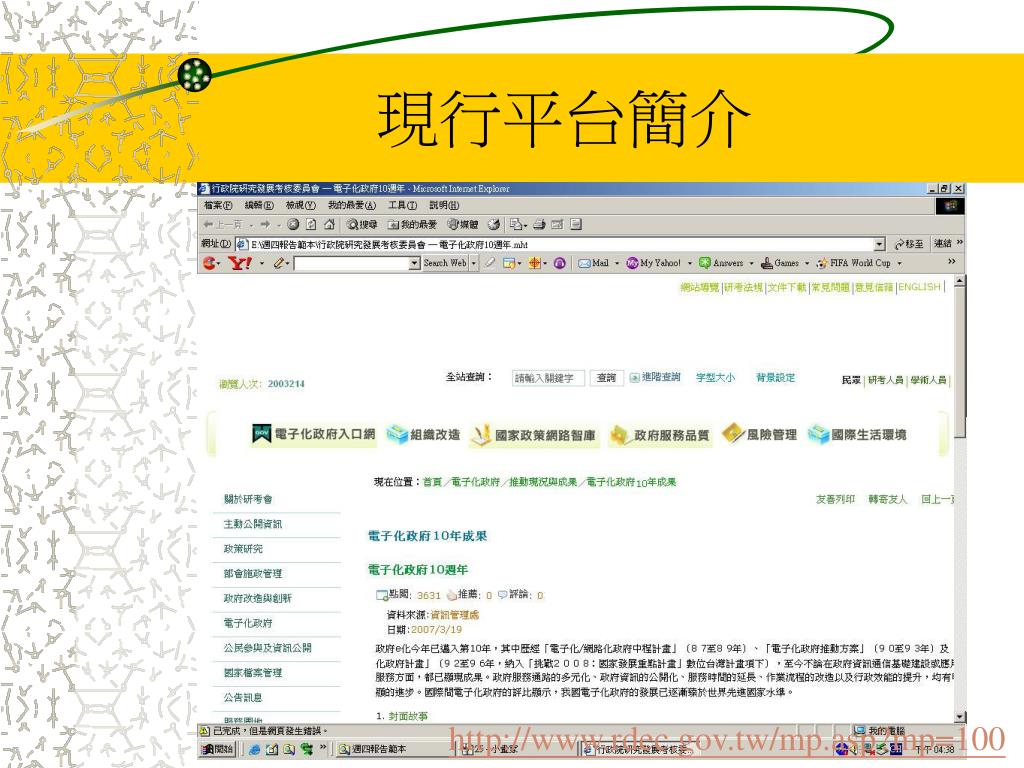Screen dimensions: 1024x768
Task: Open the 我的最愛 favorites toolbar button
Action: [411, 225]
